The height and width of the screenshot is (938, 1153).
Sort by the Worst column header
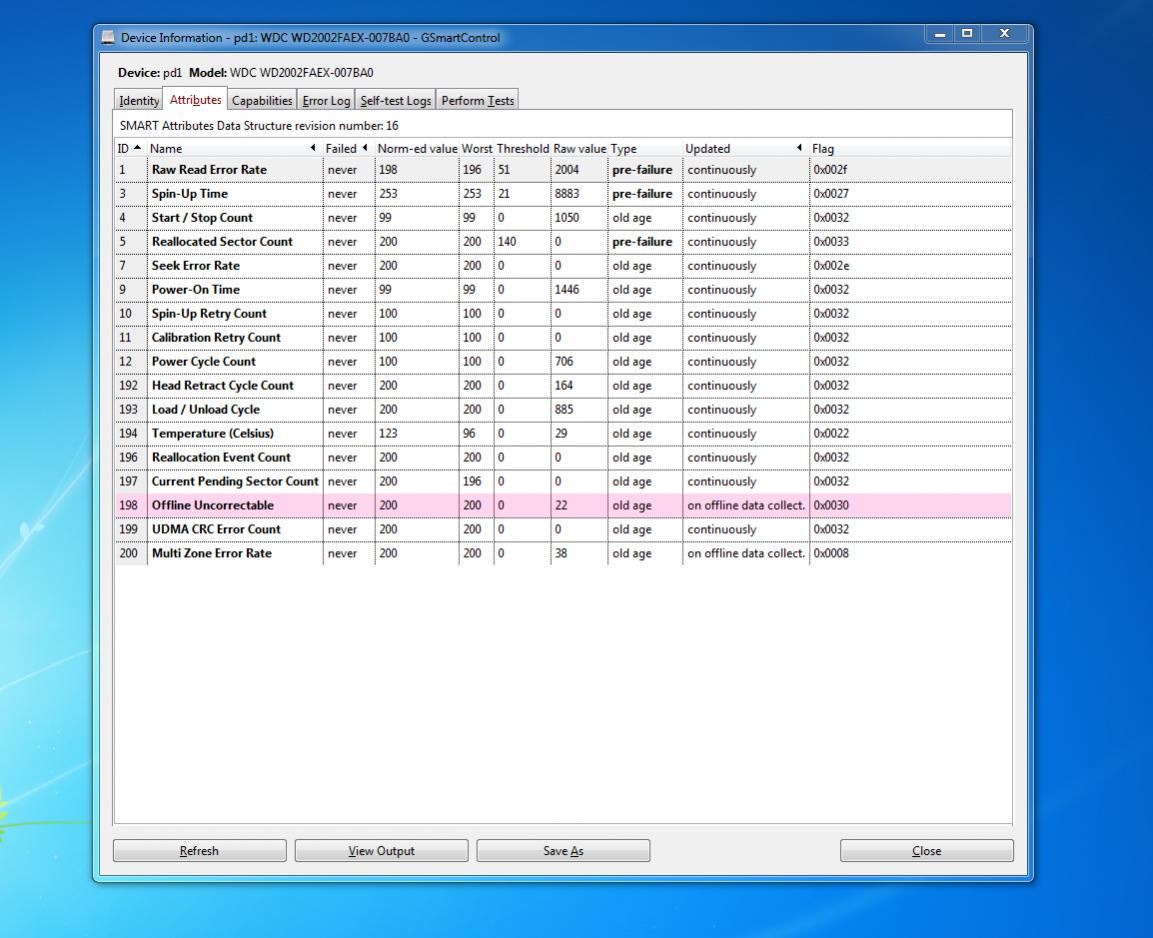tap(476, 148)
